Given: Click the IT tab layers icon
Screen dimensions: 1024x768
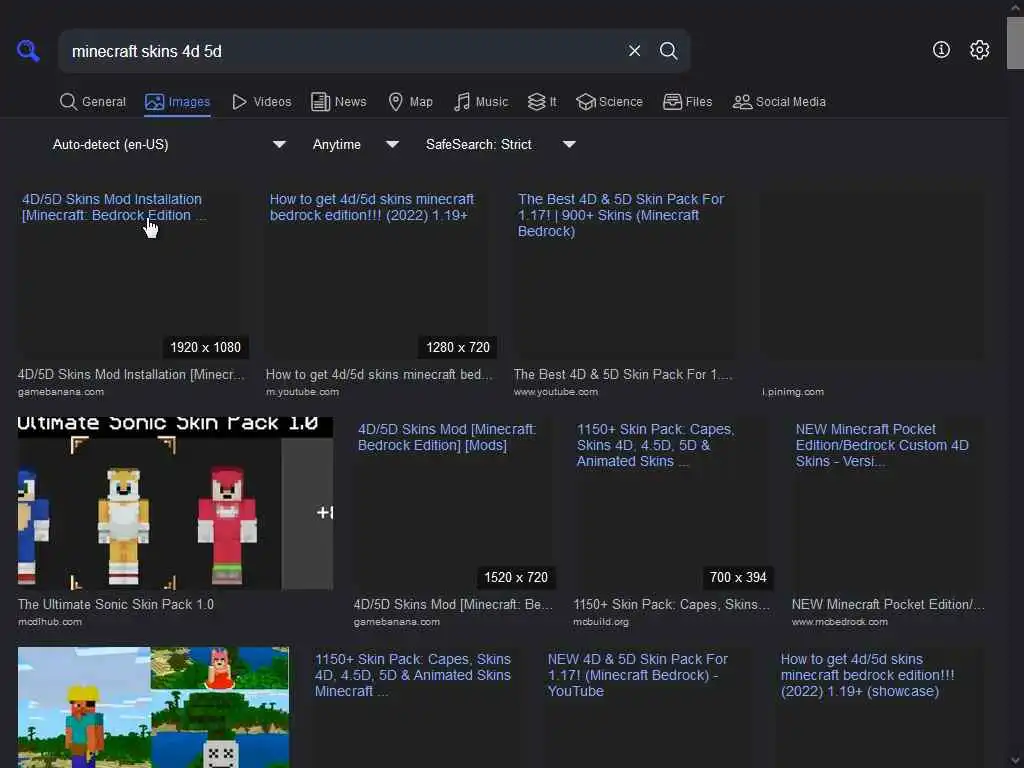Looking at the screenshot, I should click(x=536, y=102).
